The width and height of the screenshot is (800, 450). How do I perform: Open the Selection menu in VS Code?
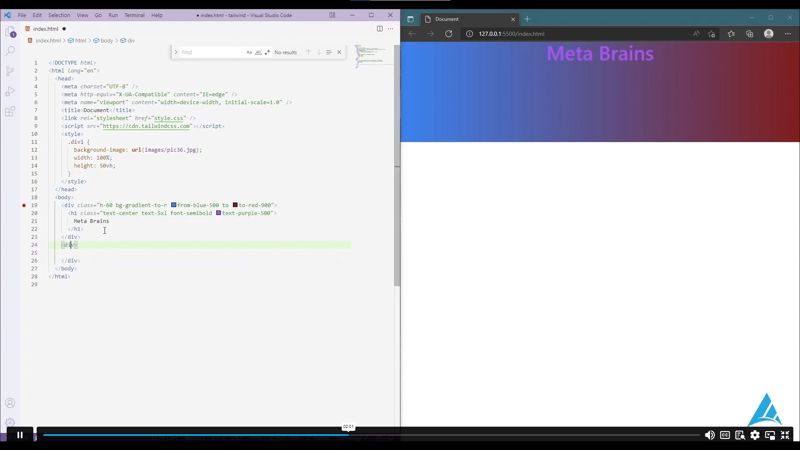(x=59, y=15)
